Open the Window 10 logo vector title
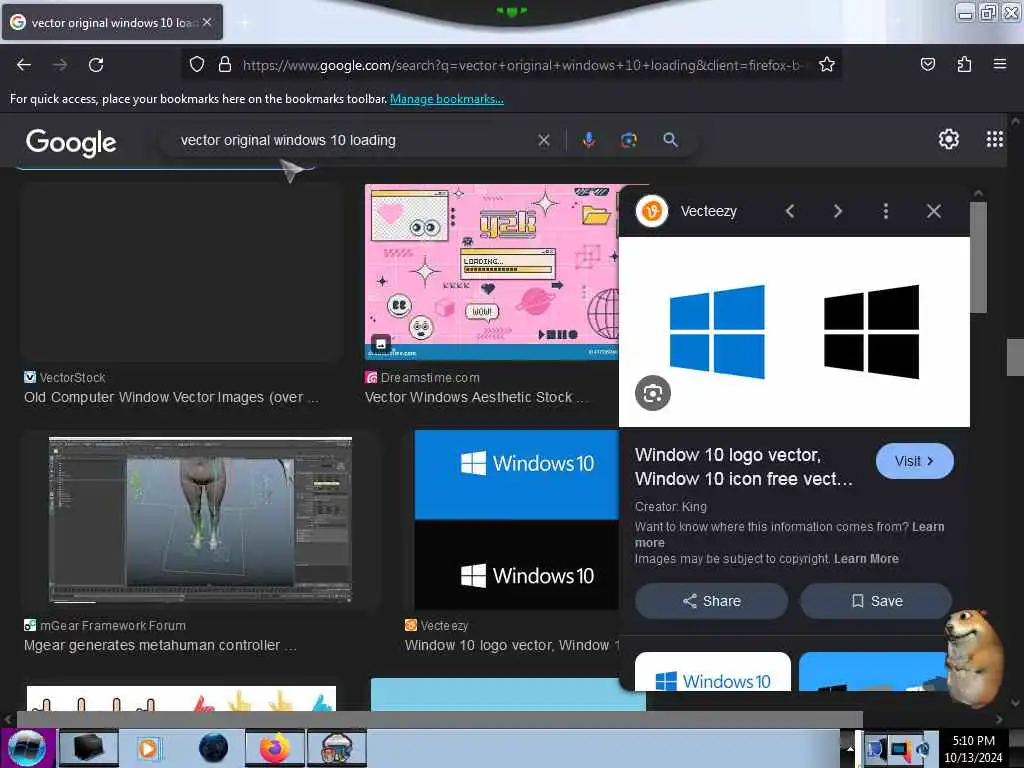This screenshot has width=1024, height=768. pos(744,467)
